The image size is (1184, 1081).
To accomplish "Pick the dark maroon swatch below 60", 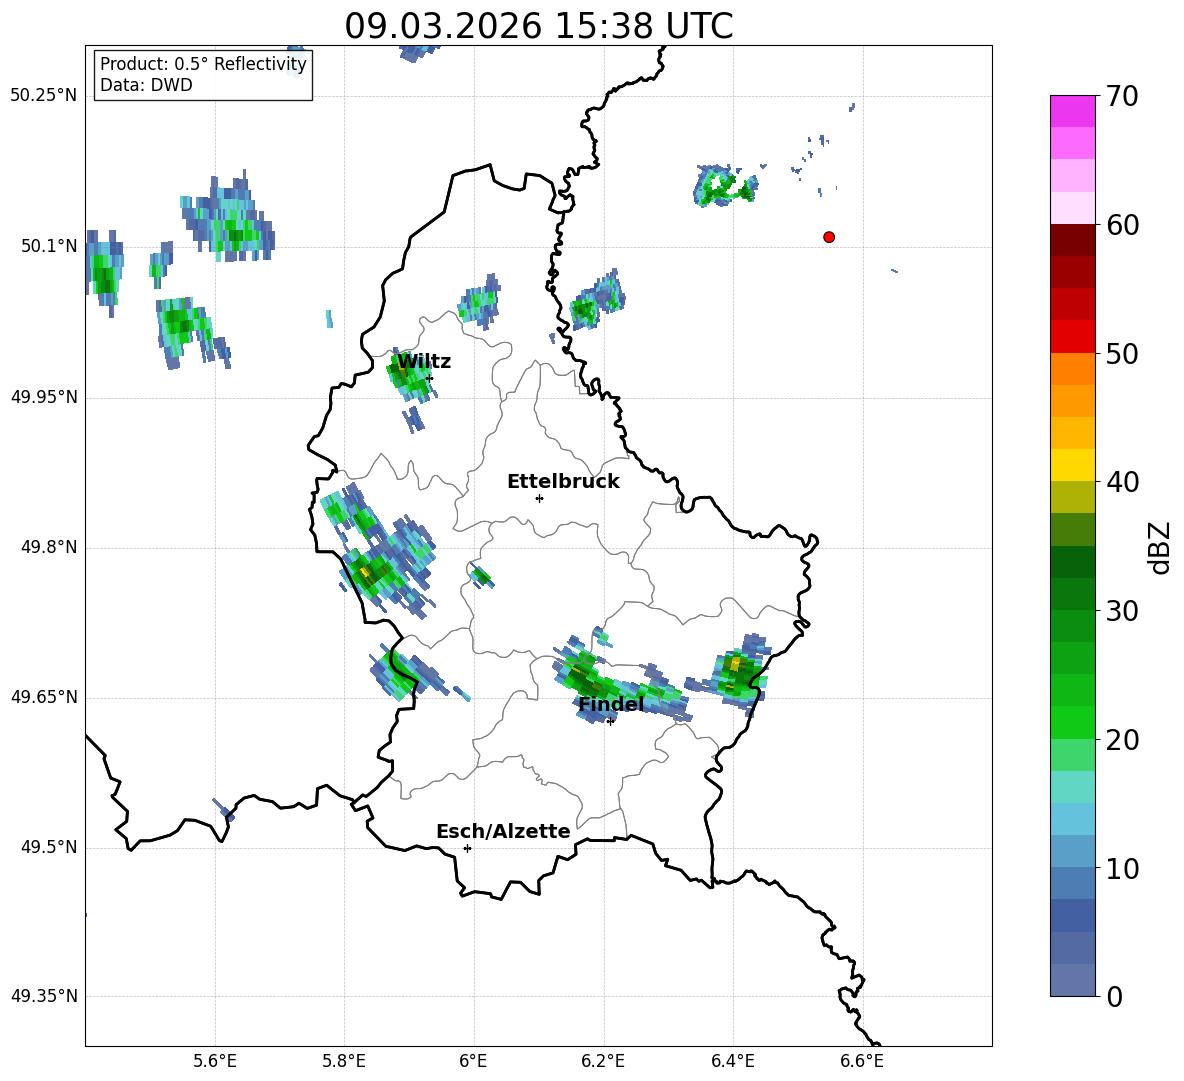I will (x=1073, y=240).
